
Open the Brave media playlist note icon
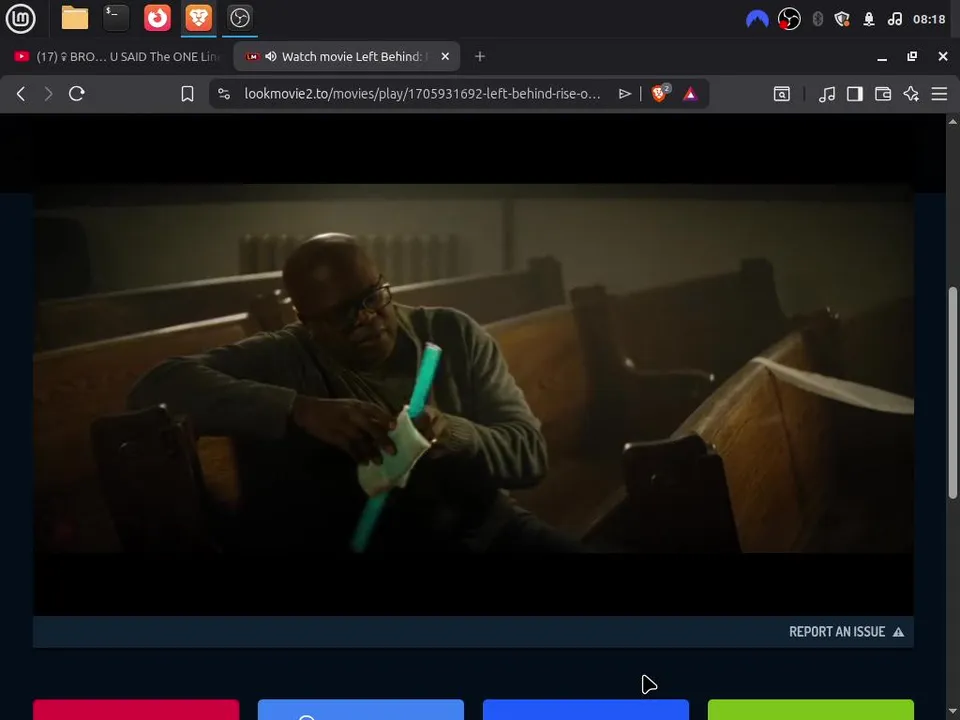827,94
